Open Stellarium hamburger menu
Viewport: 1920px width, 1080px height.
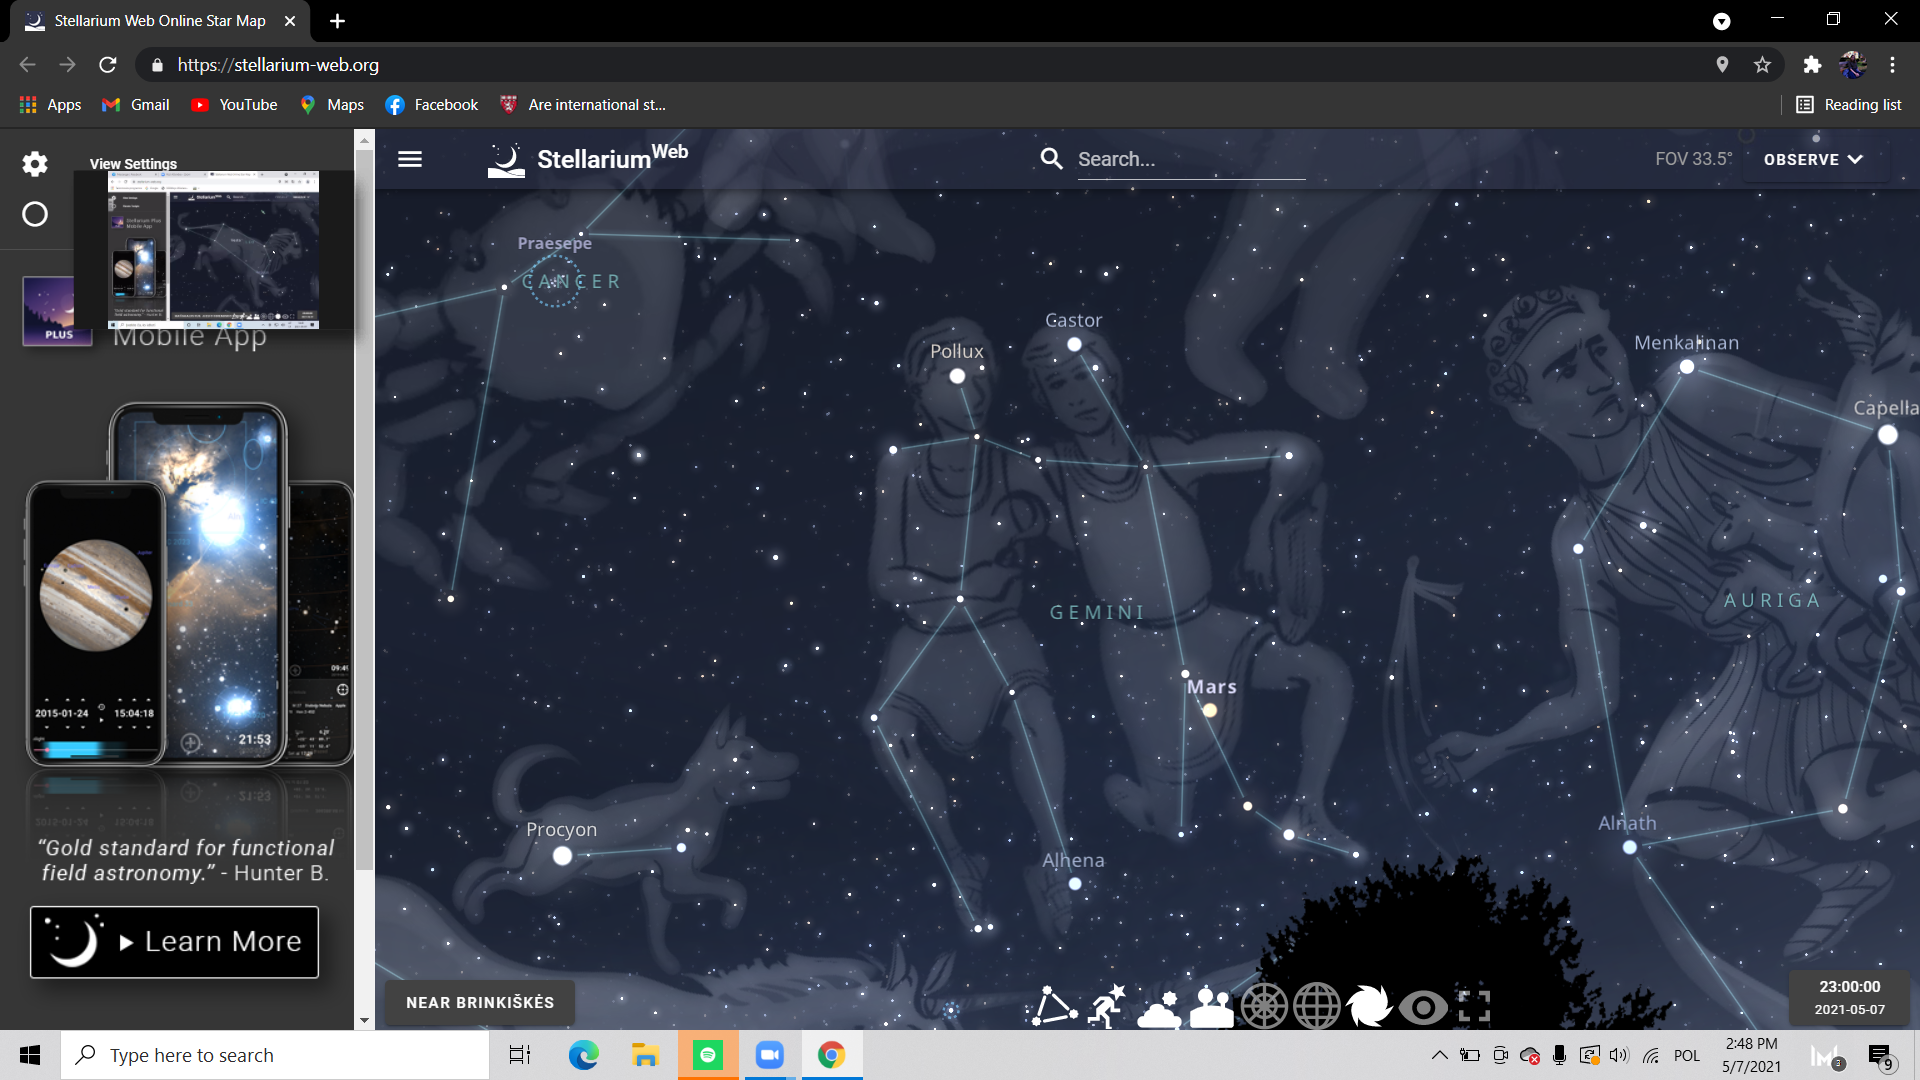410,159
